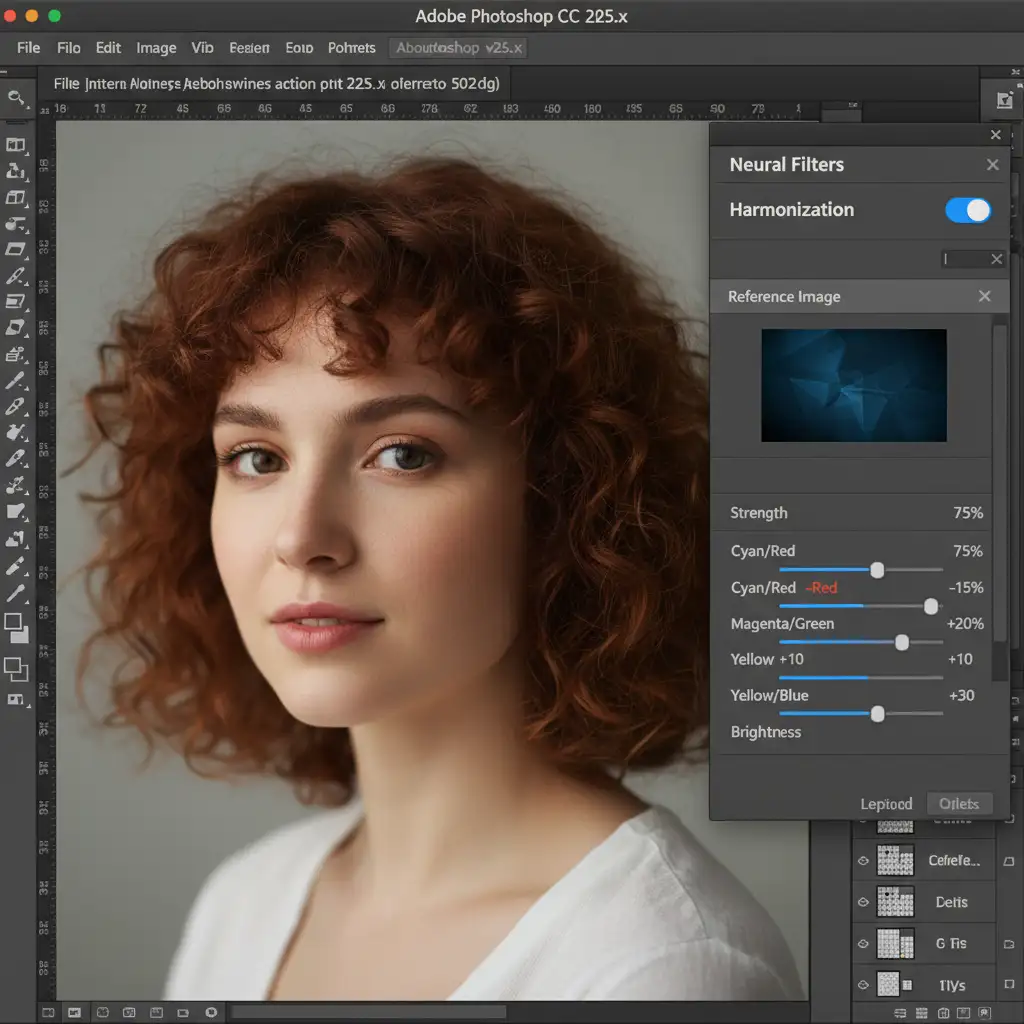Click the Magenta/Green slider handle
Image resolution: width=1024 pixels, height=1024 pixels.
tap(901, 643)
